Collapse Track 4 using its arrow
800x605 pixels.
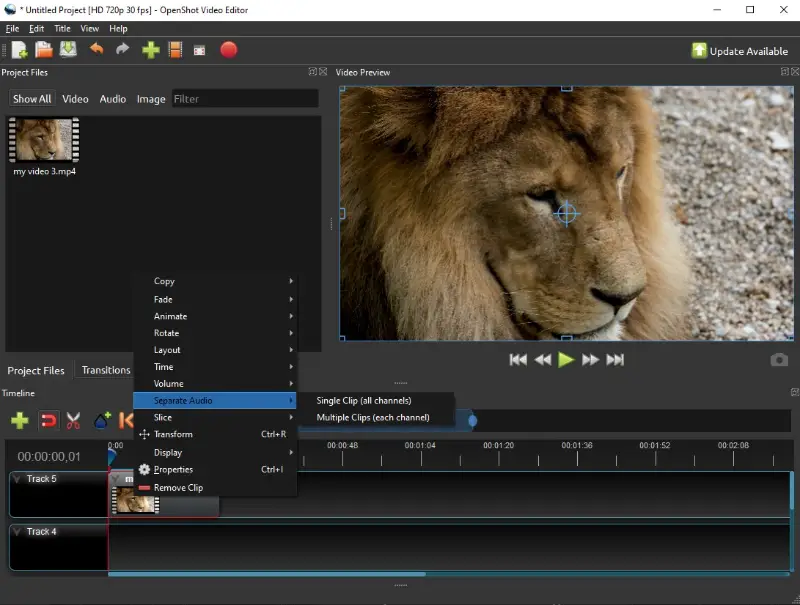17,532
